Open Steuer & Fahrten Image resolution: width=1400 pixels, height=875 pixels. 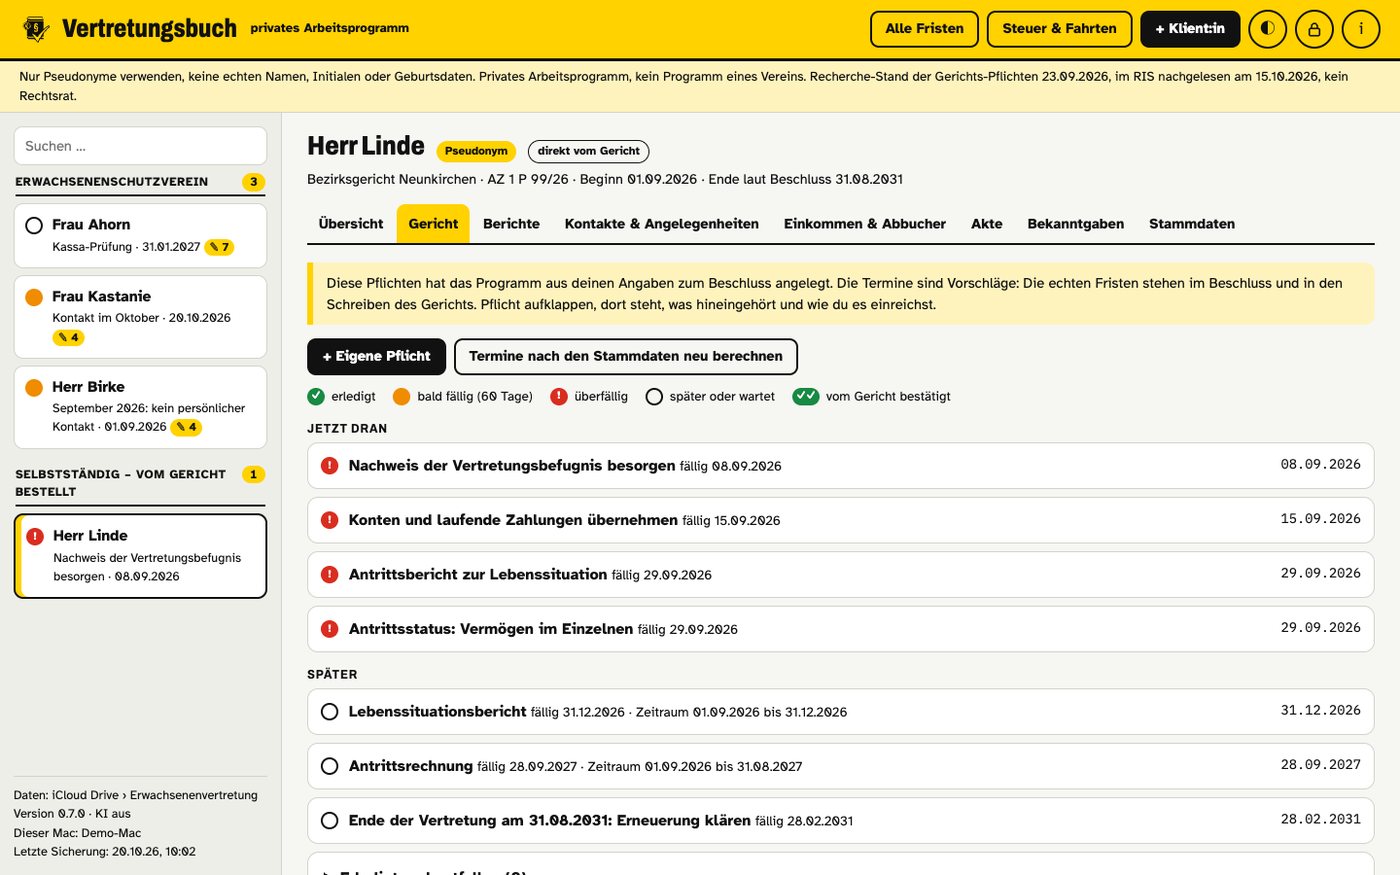(x=1060, y=29)
